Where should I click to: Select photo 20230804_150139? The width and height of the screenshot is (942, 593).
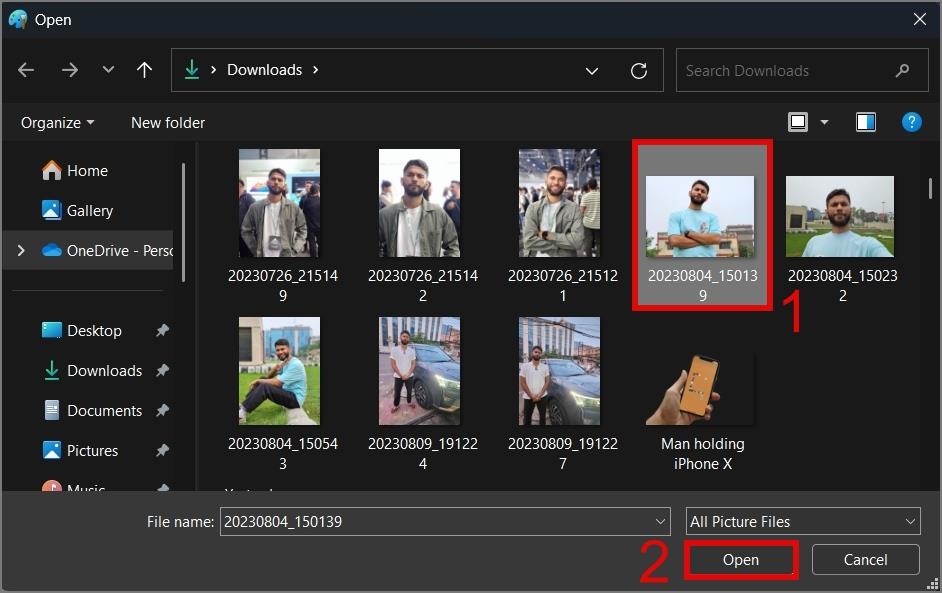point(700,227)
